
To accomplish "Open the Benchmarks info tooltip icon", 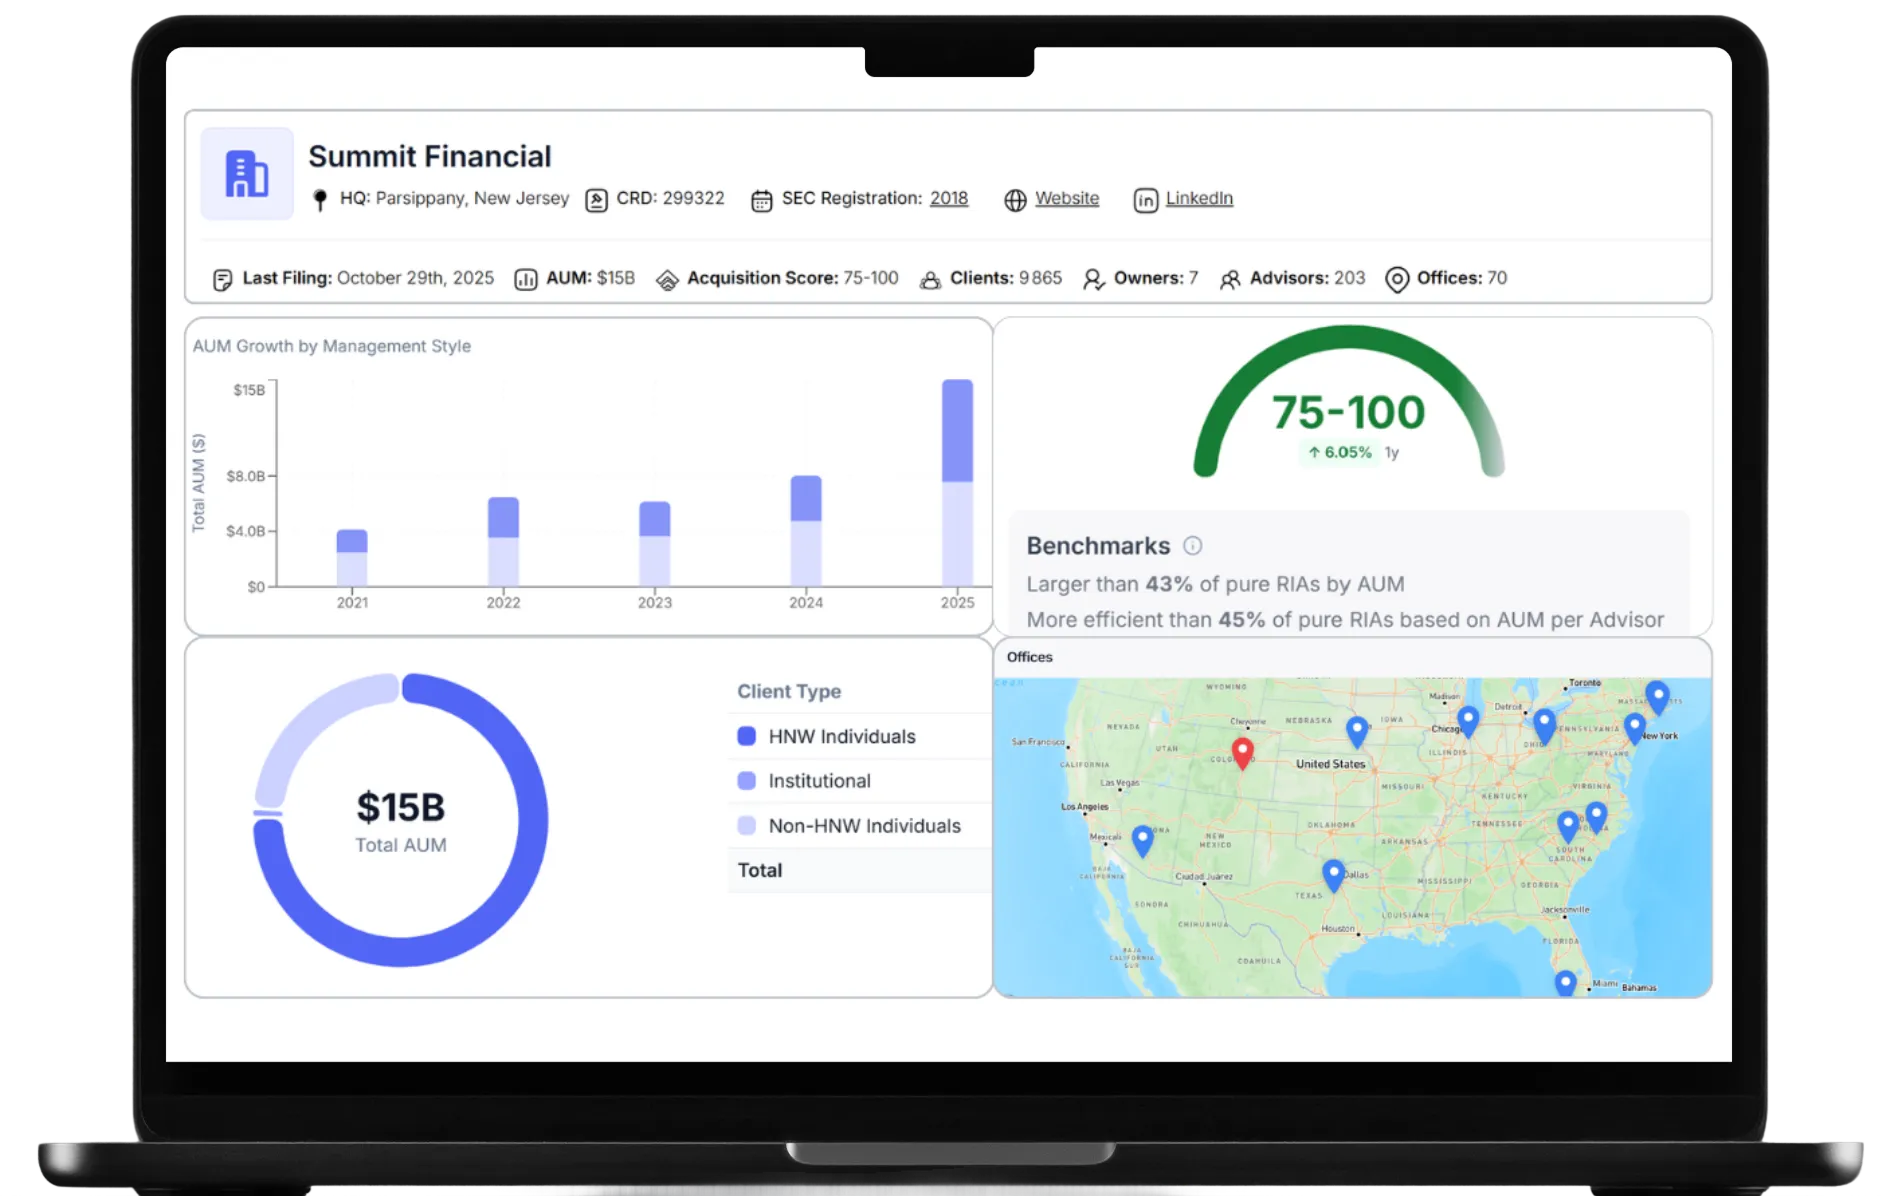I will (x=1192, y=546).
